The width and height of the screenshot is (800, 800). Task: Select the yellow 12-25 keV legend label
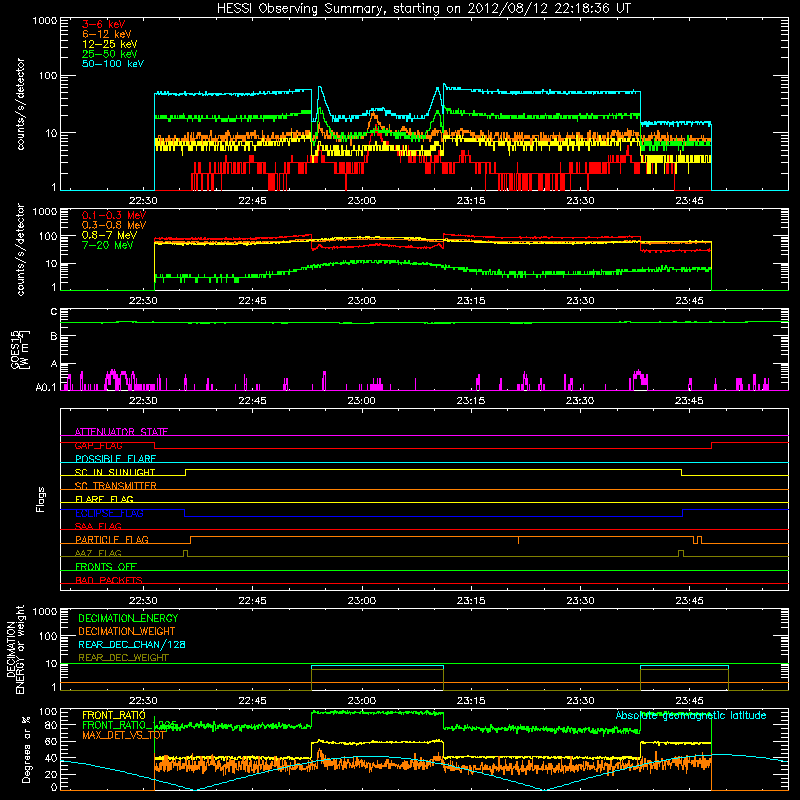click(x=109, y=44)
